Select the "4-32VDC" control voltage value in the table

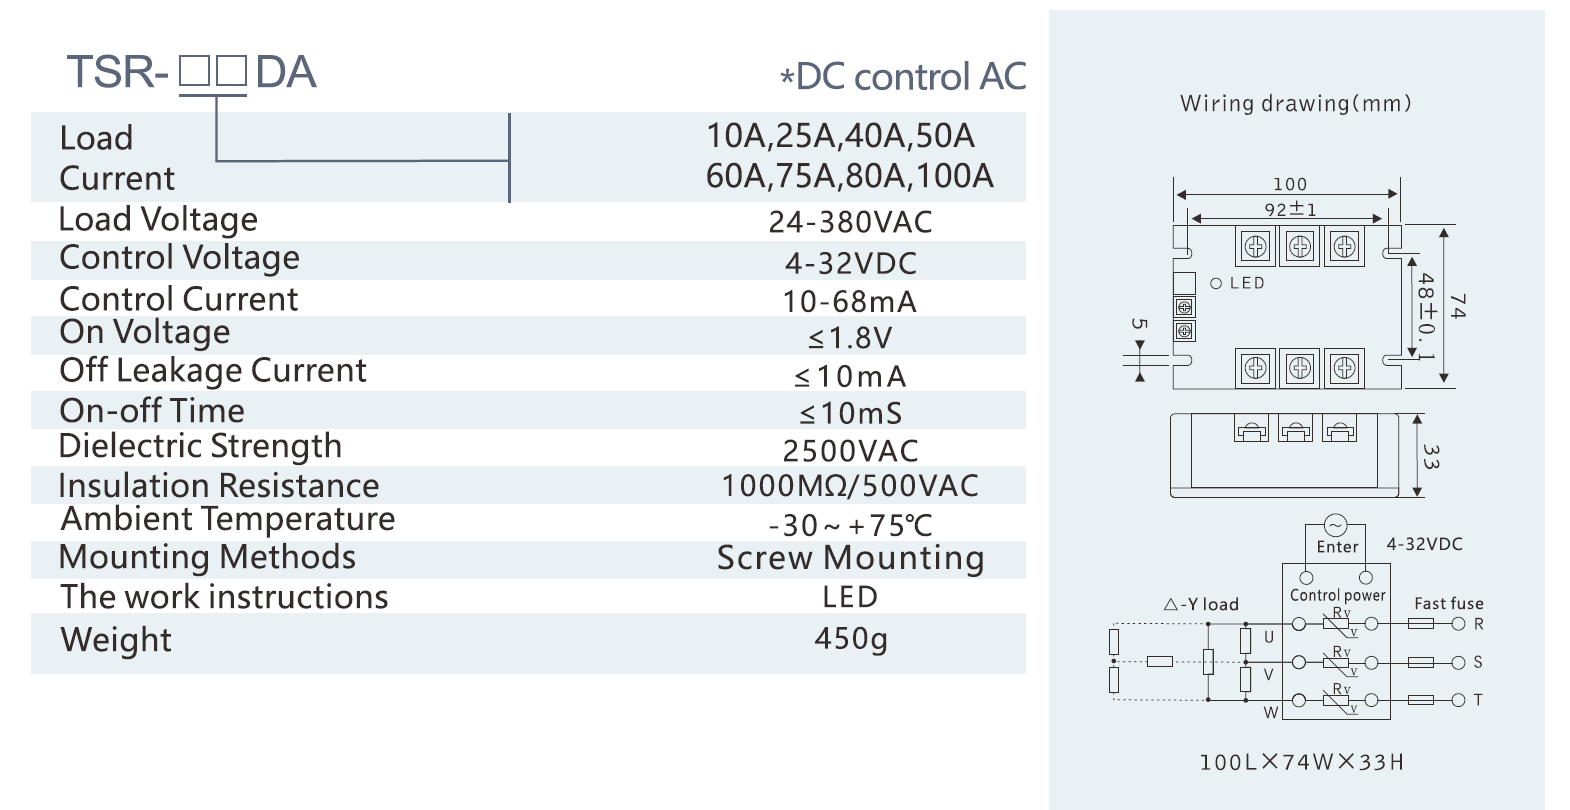coord(850,263)
